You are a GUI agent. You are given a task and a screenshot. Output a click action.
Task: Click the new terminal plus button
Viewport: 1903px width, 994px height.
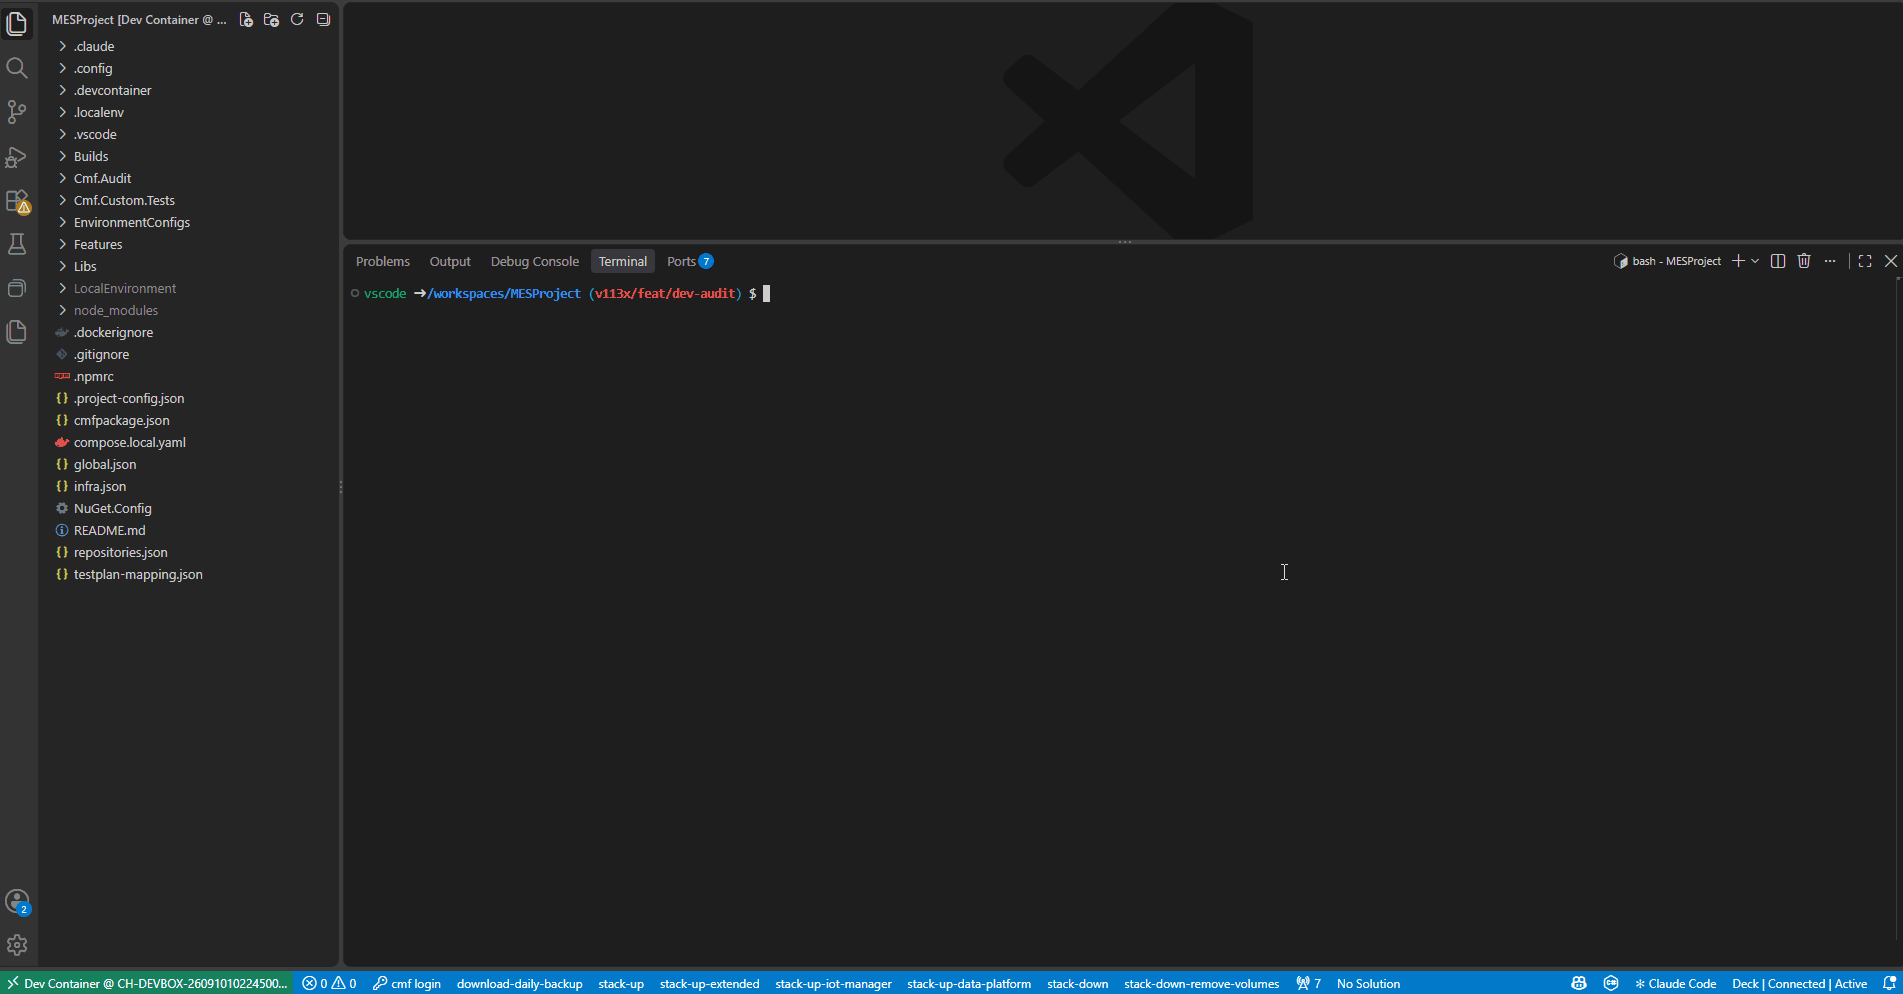tap(1738, 261)
